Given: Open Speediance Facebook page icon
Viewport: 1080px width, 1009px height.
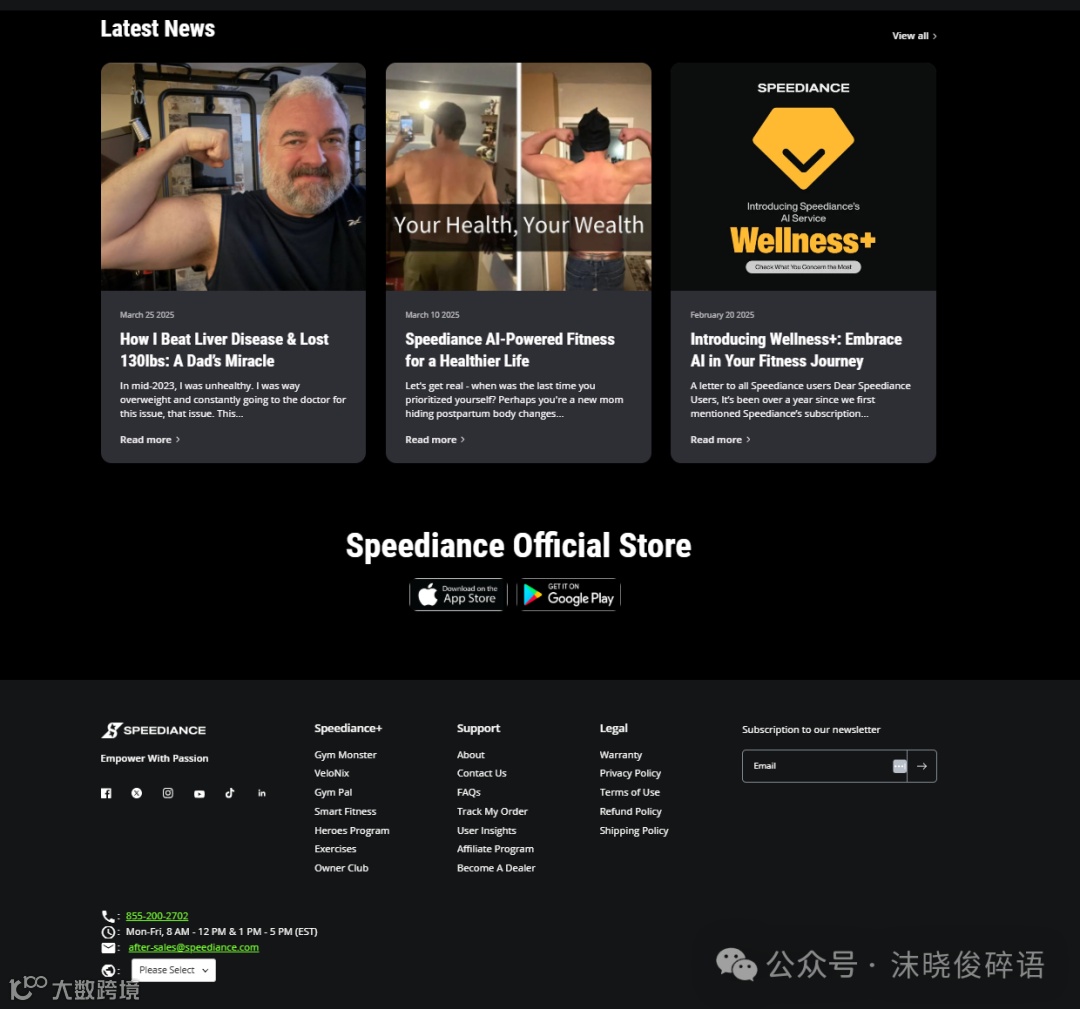Looking at the screenshot, I should pyautogui.click(x=106, y=793).
